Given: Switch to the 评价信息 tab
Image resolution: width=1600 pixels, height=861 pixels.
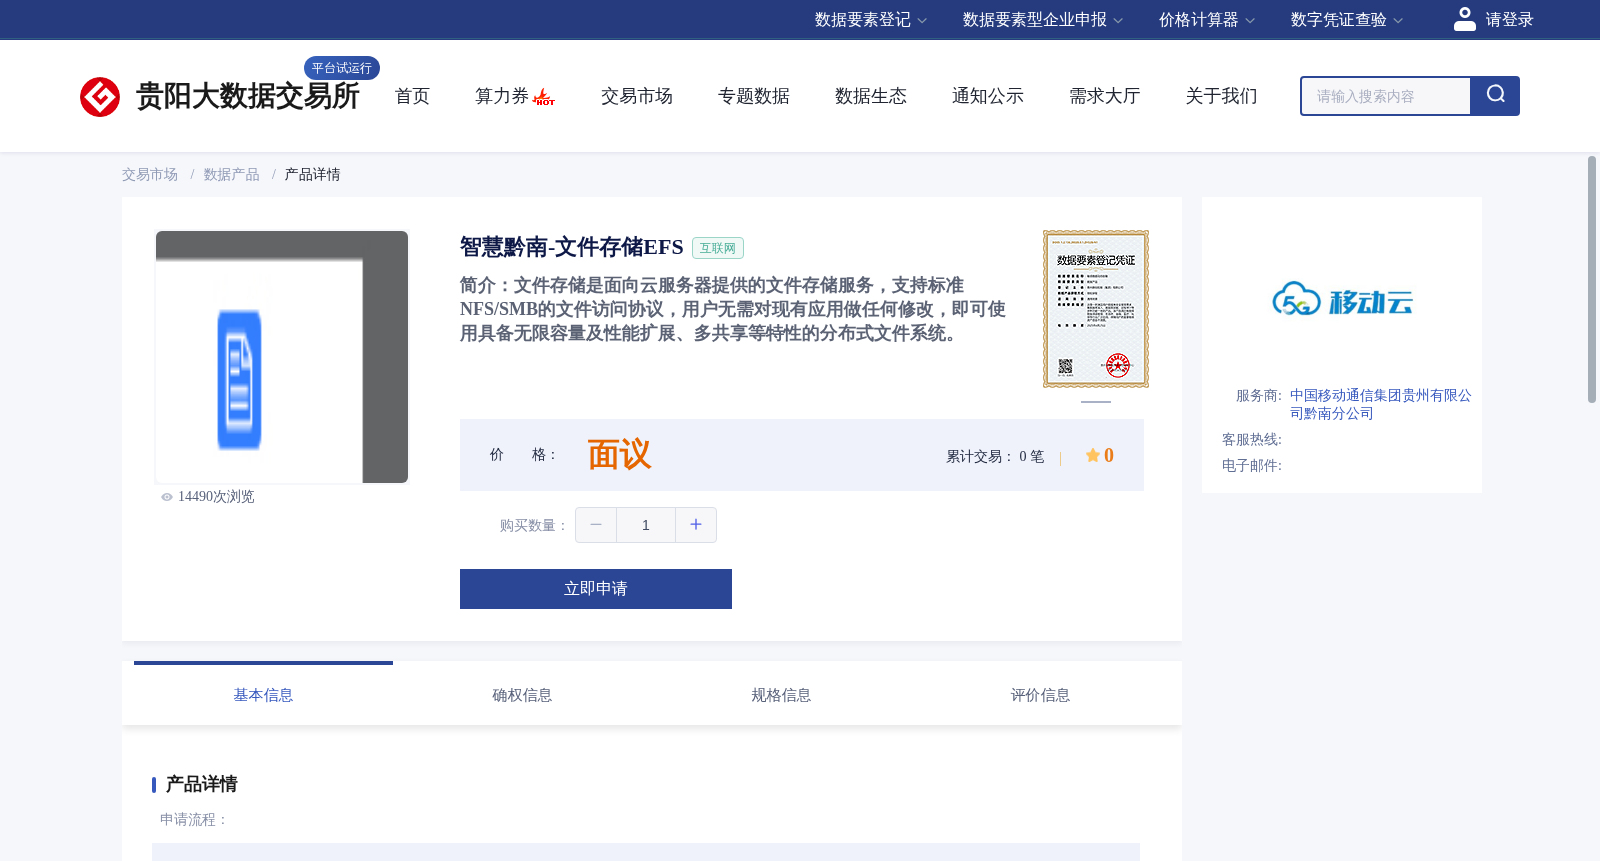Looking at the screenshot, I should click(x=1040, y=695).
